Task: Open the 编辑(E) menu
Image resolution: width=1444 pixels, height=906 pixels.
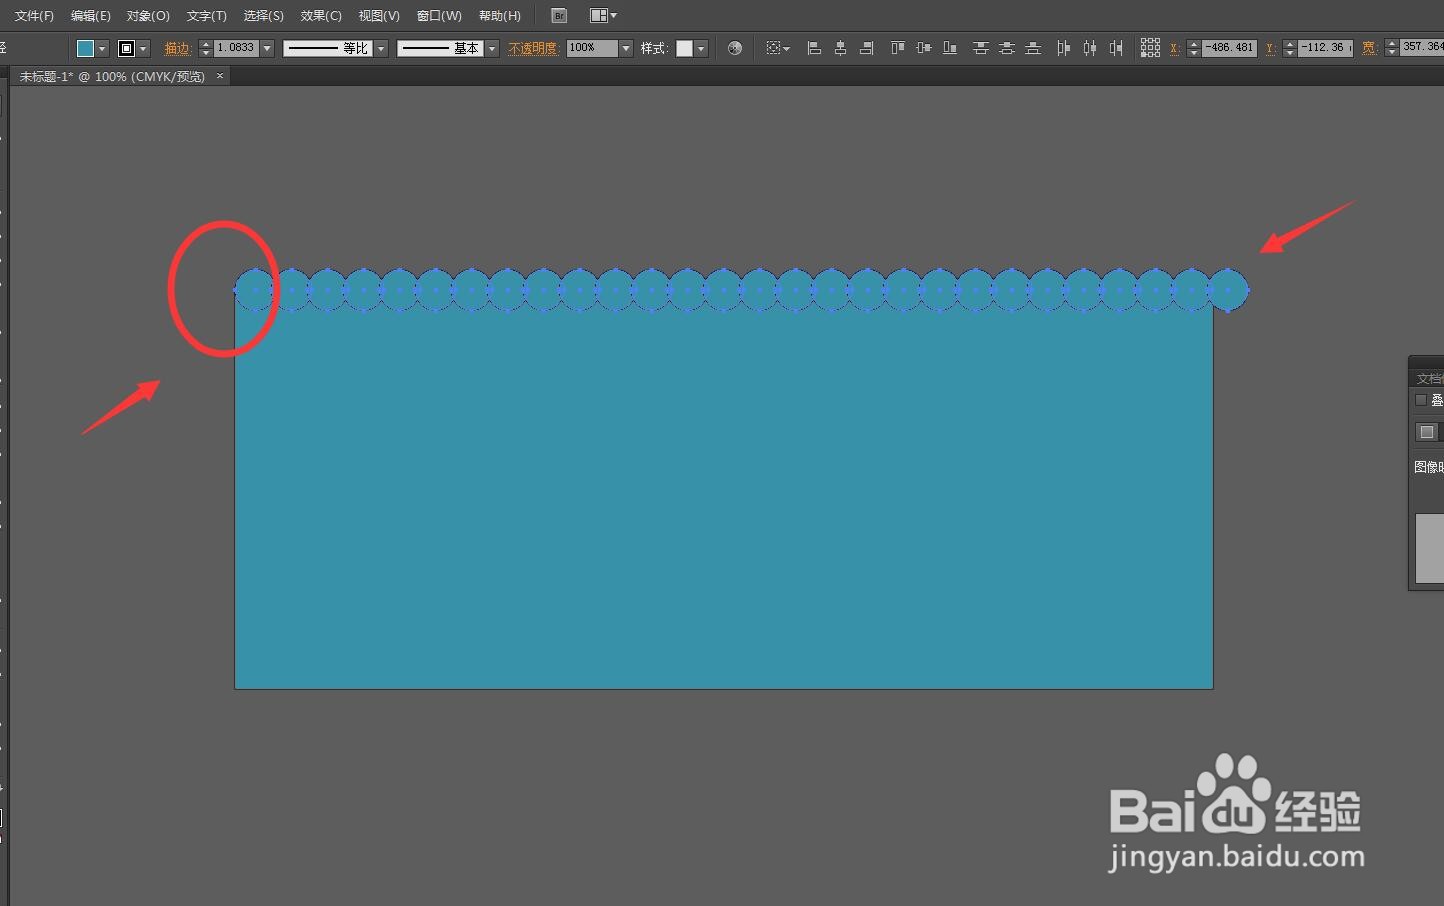Action: tap(91, 16)
